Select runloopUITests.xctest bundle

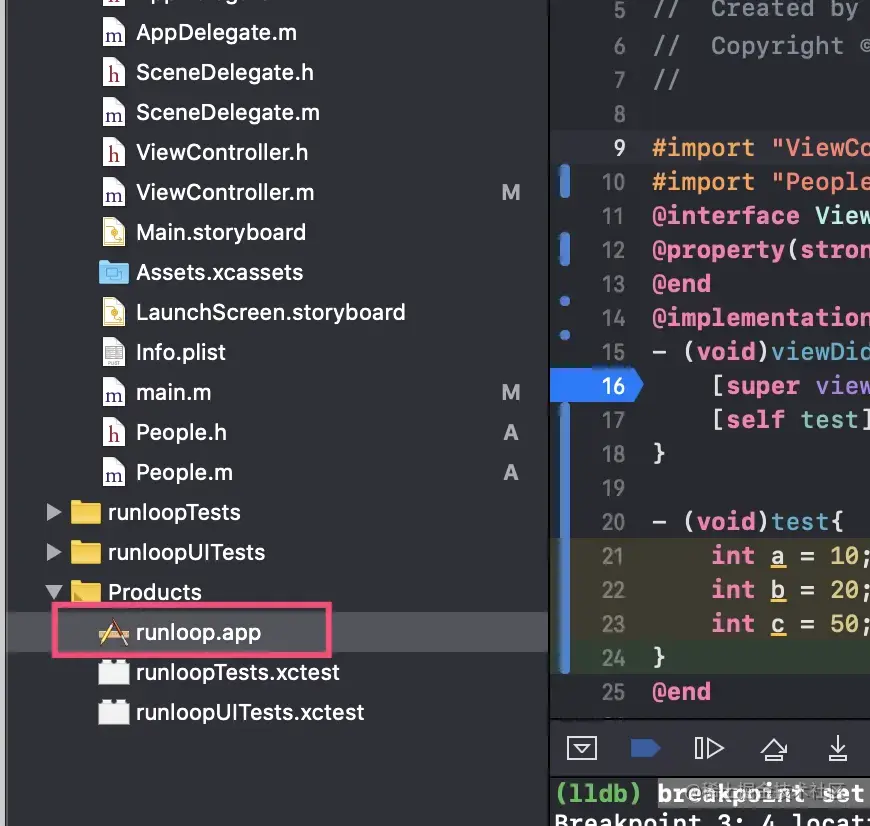click(x=250, y=712)
